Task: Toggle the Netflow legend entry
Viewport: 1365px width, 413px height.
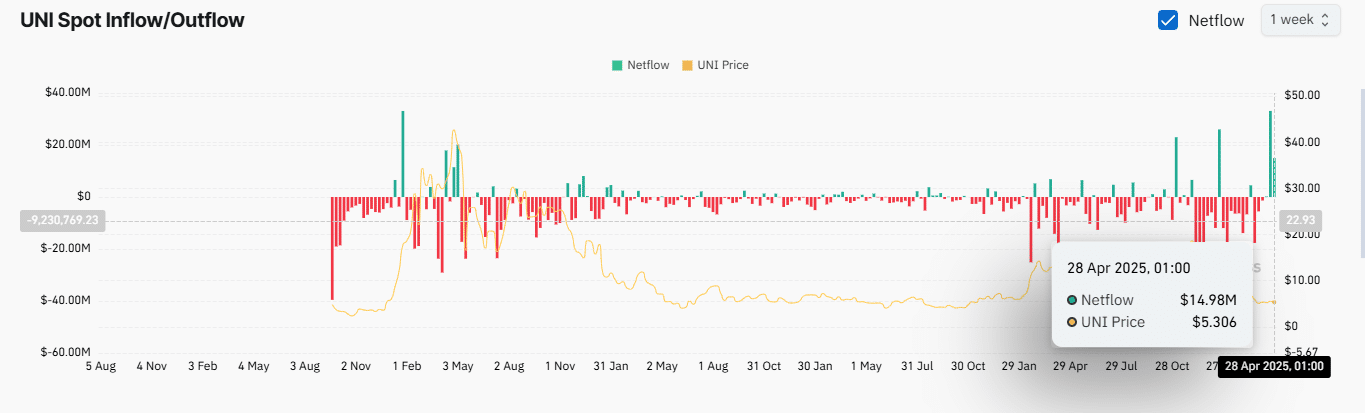Action: (x=641, y=65)
